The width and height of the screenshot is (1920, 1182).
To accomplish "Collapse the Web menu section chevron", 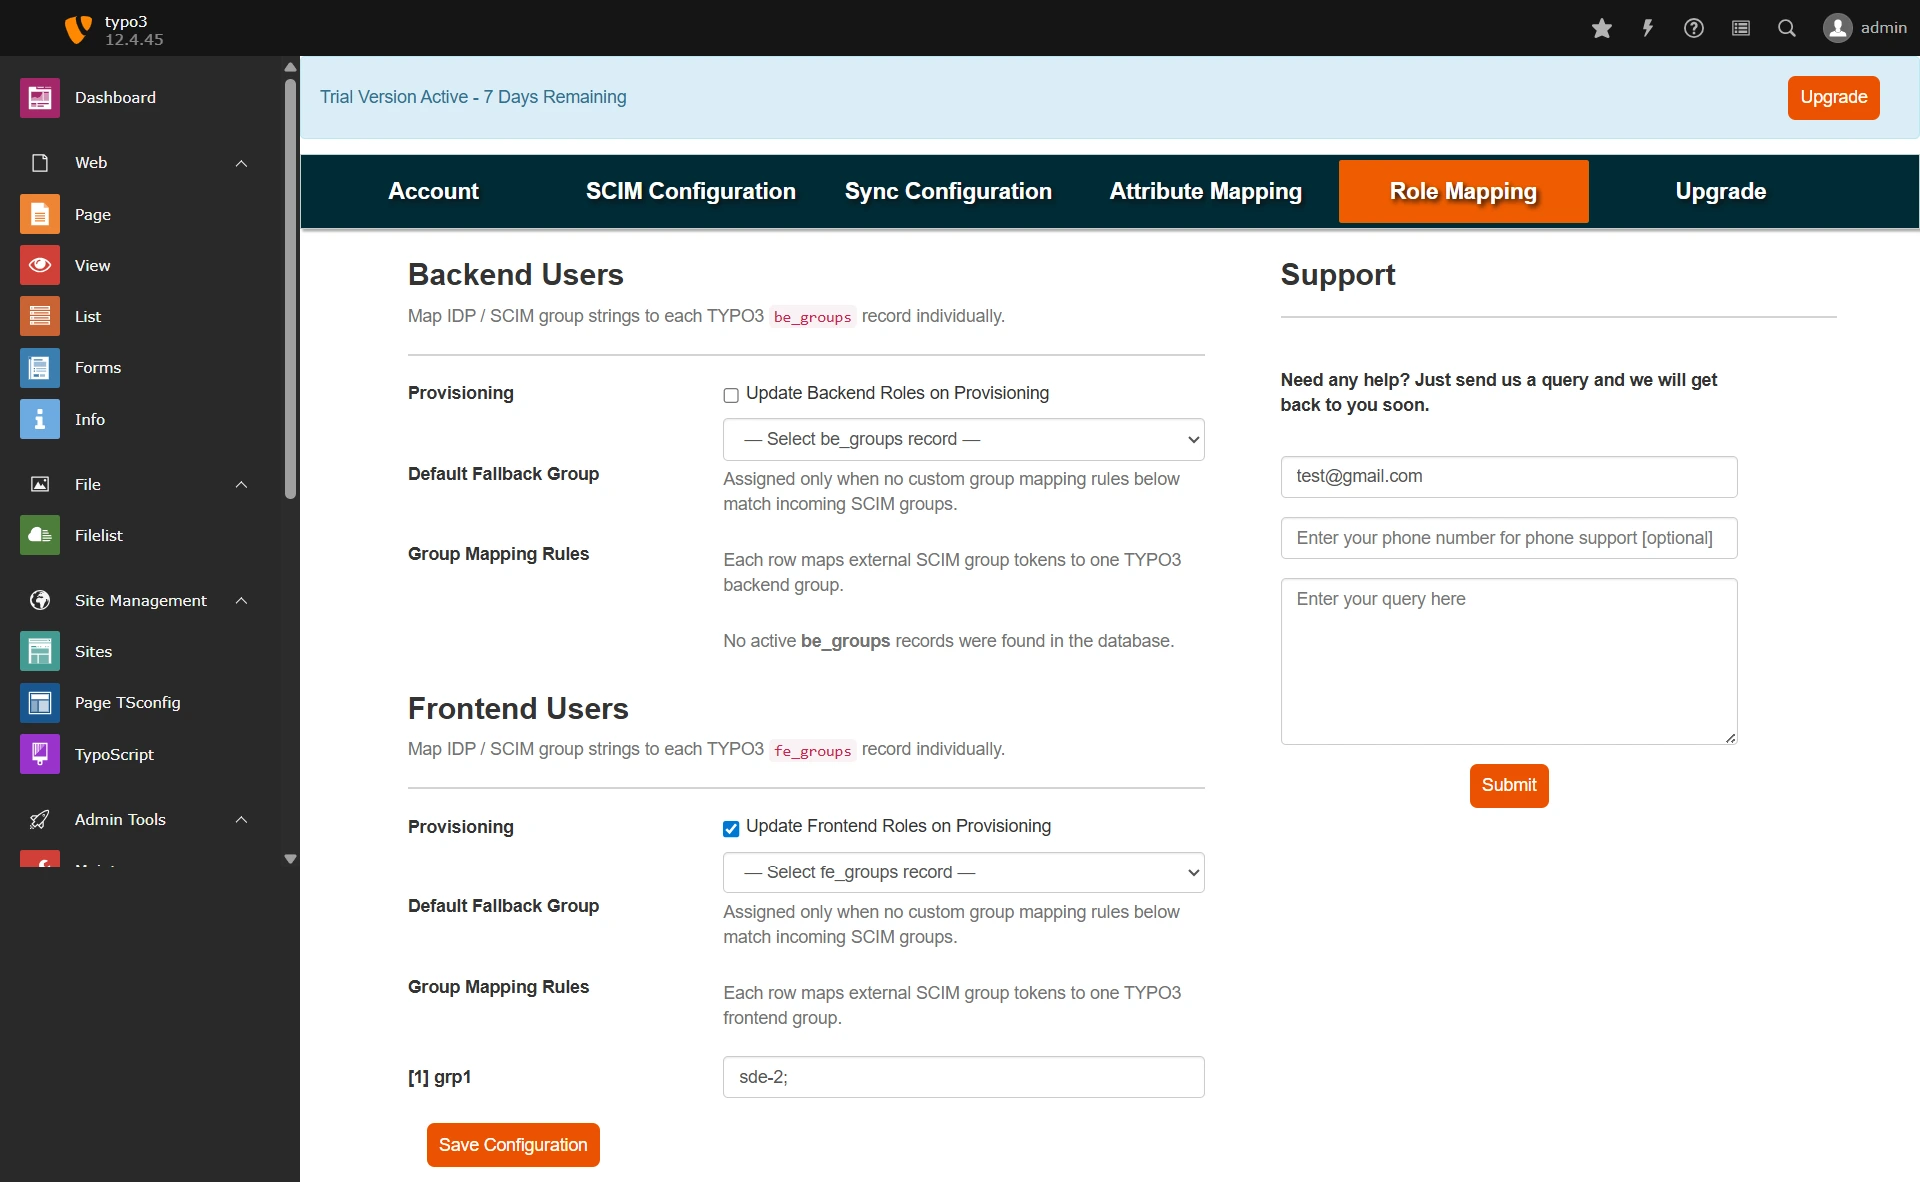I will (241, 163).
